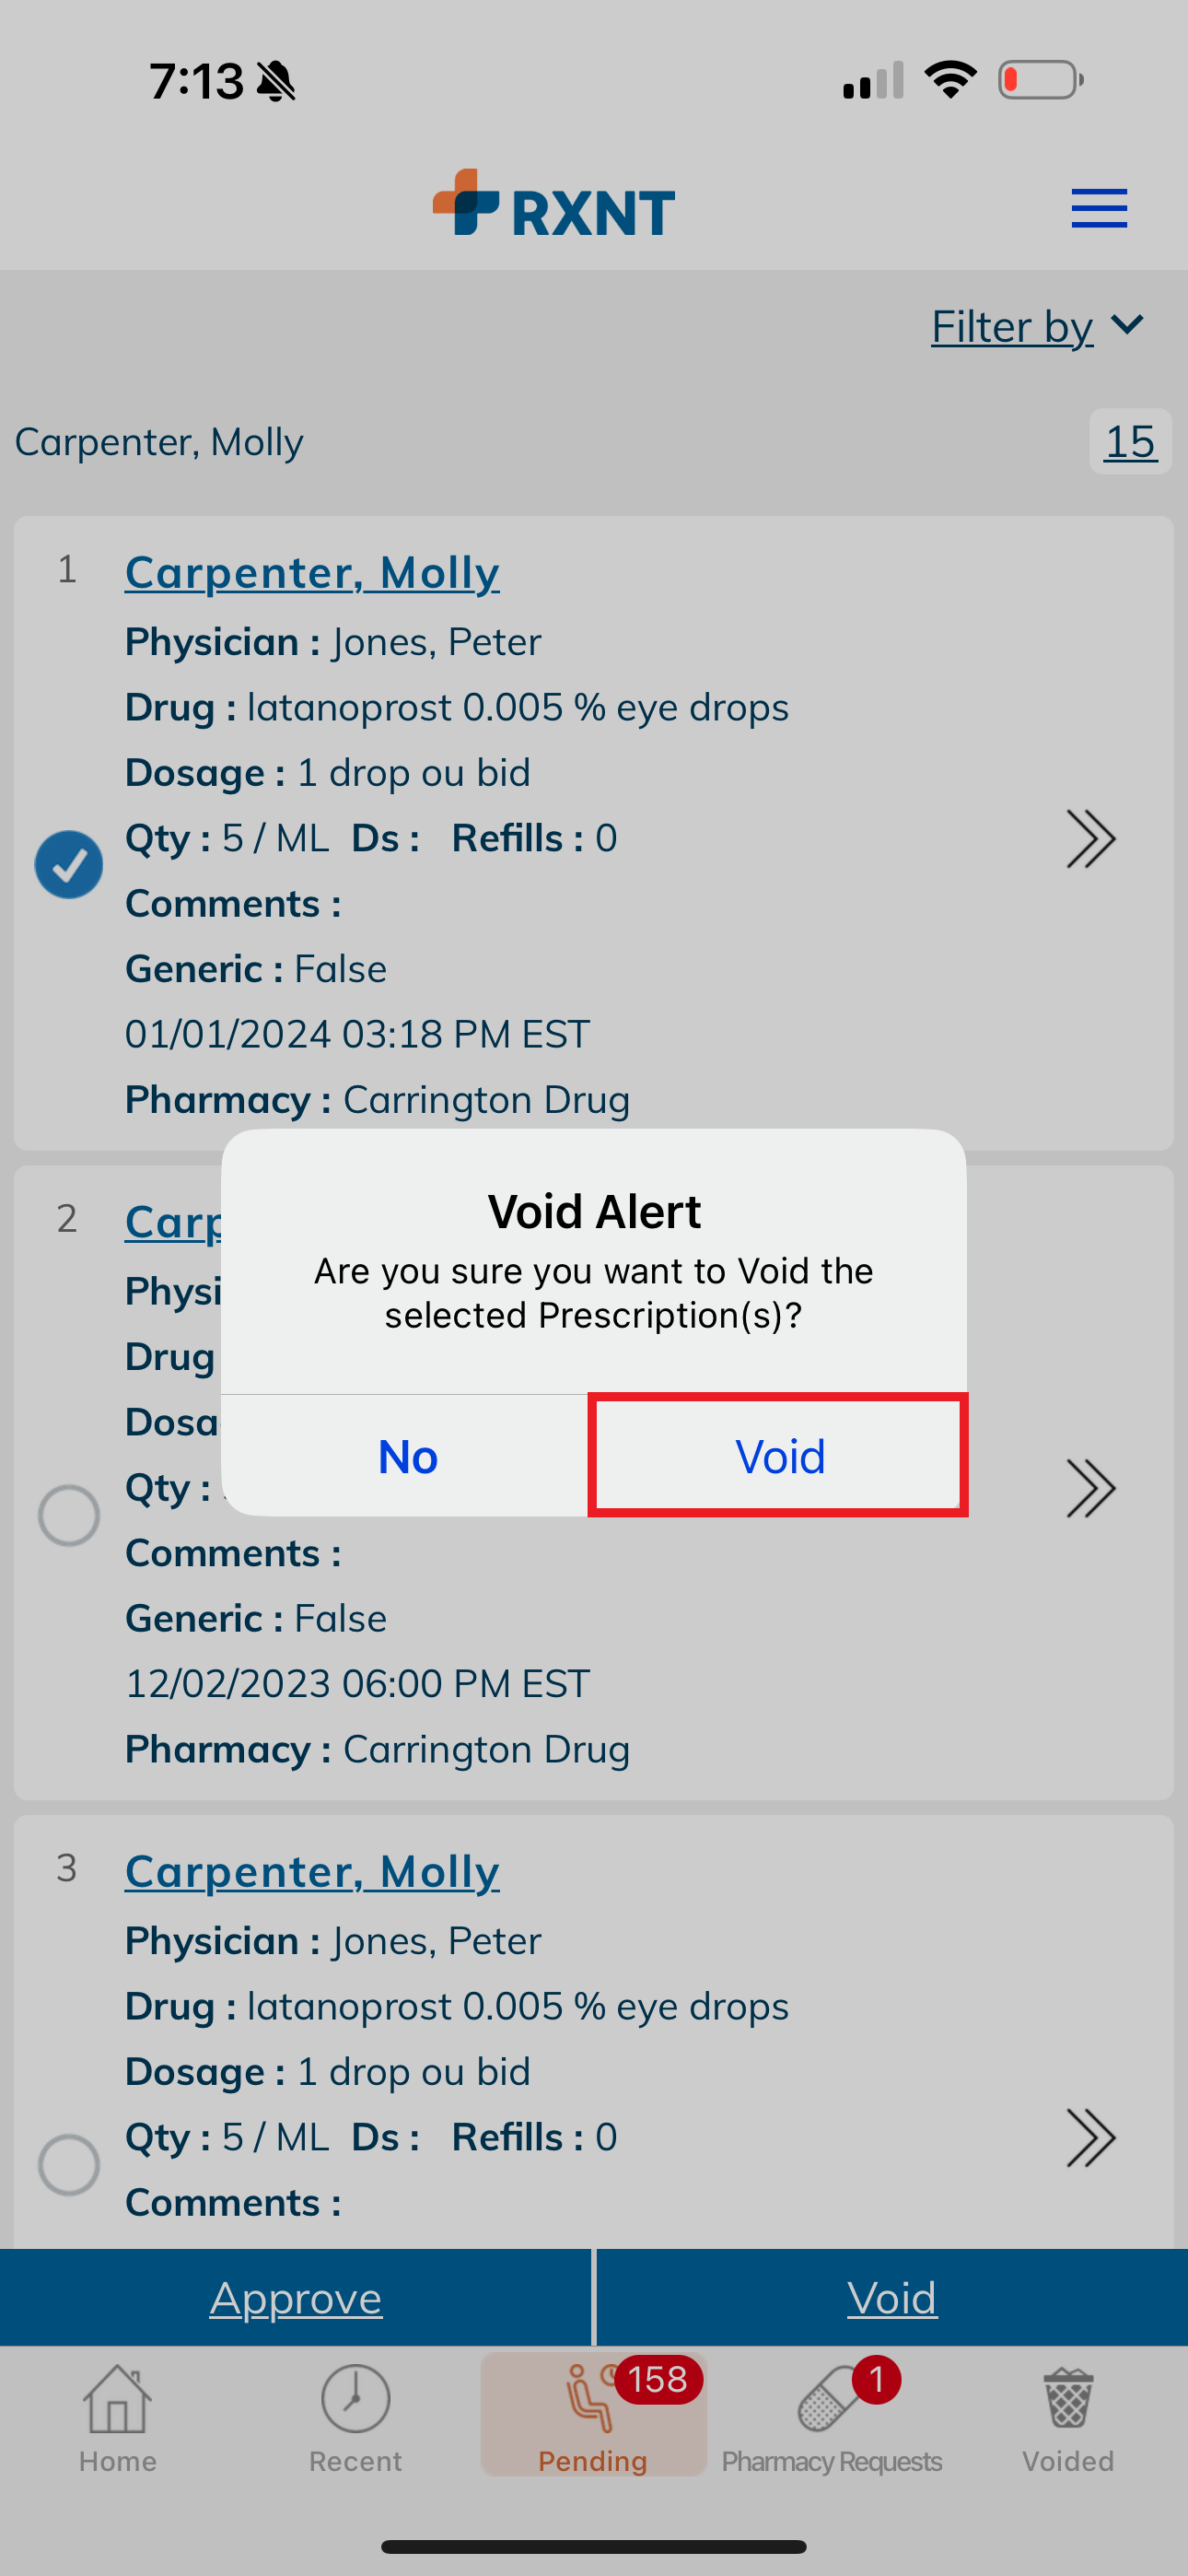This screenshot has height=2576, width=1188.
Task: Tap the Approve bar button
Action: click(x=296, y=2298)
